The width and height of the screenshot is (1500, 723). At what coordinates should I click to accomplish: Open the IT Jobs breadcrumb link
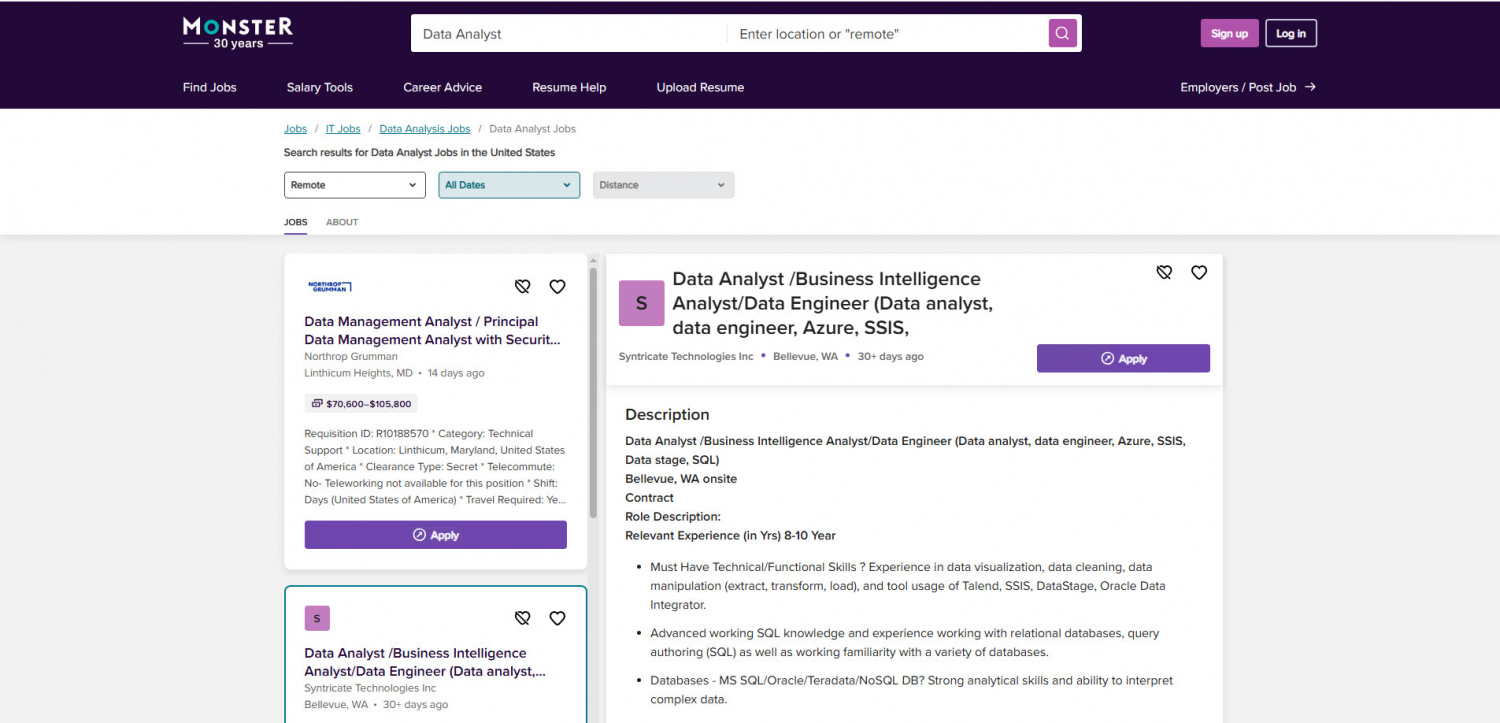tap(343, 129)
